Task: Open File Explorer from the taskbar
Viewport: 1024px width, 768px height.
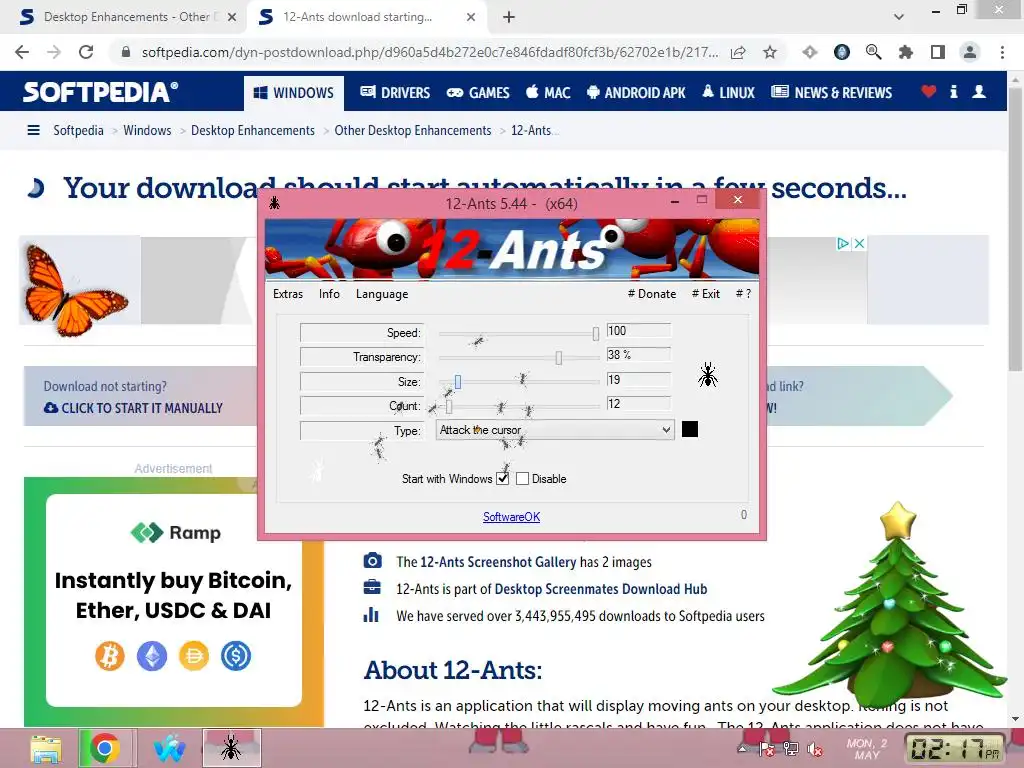Action: tap(46, 748)
